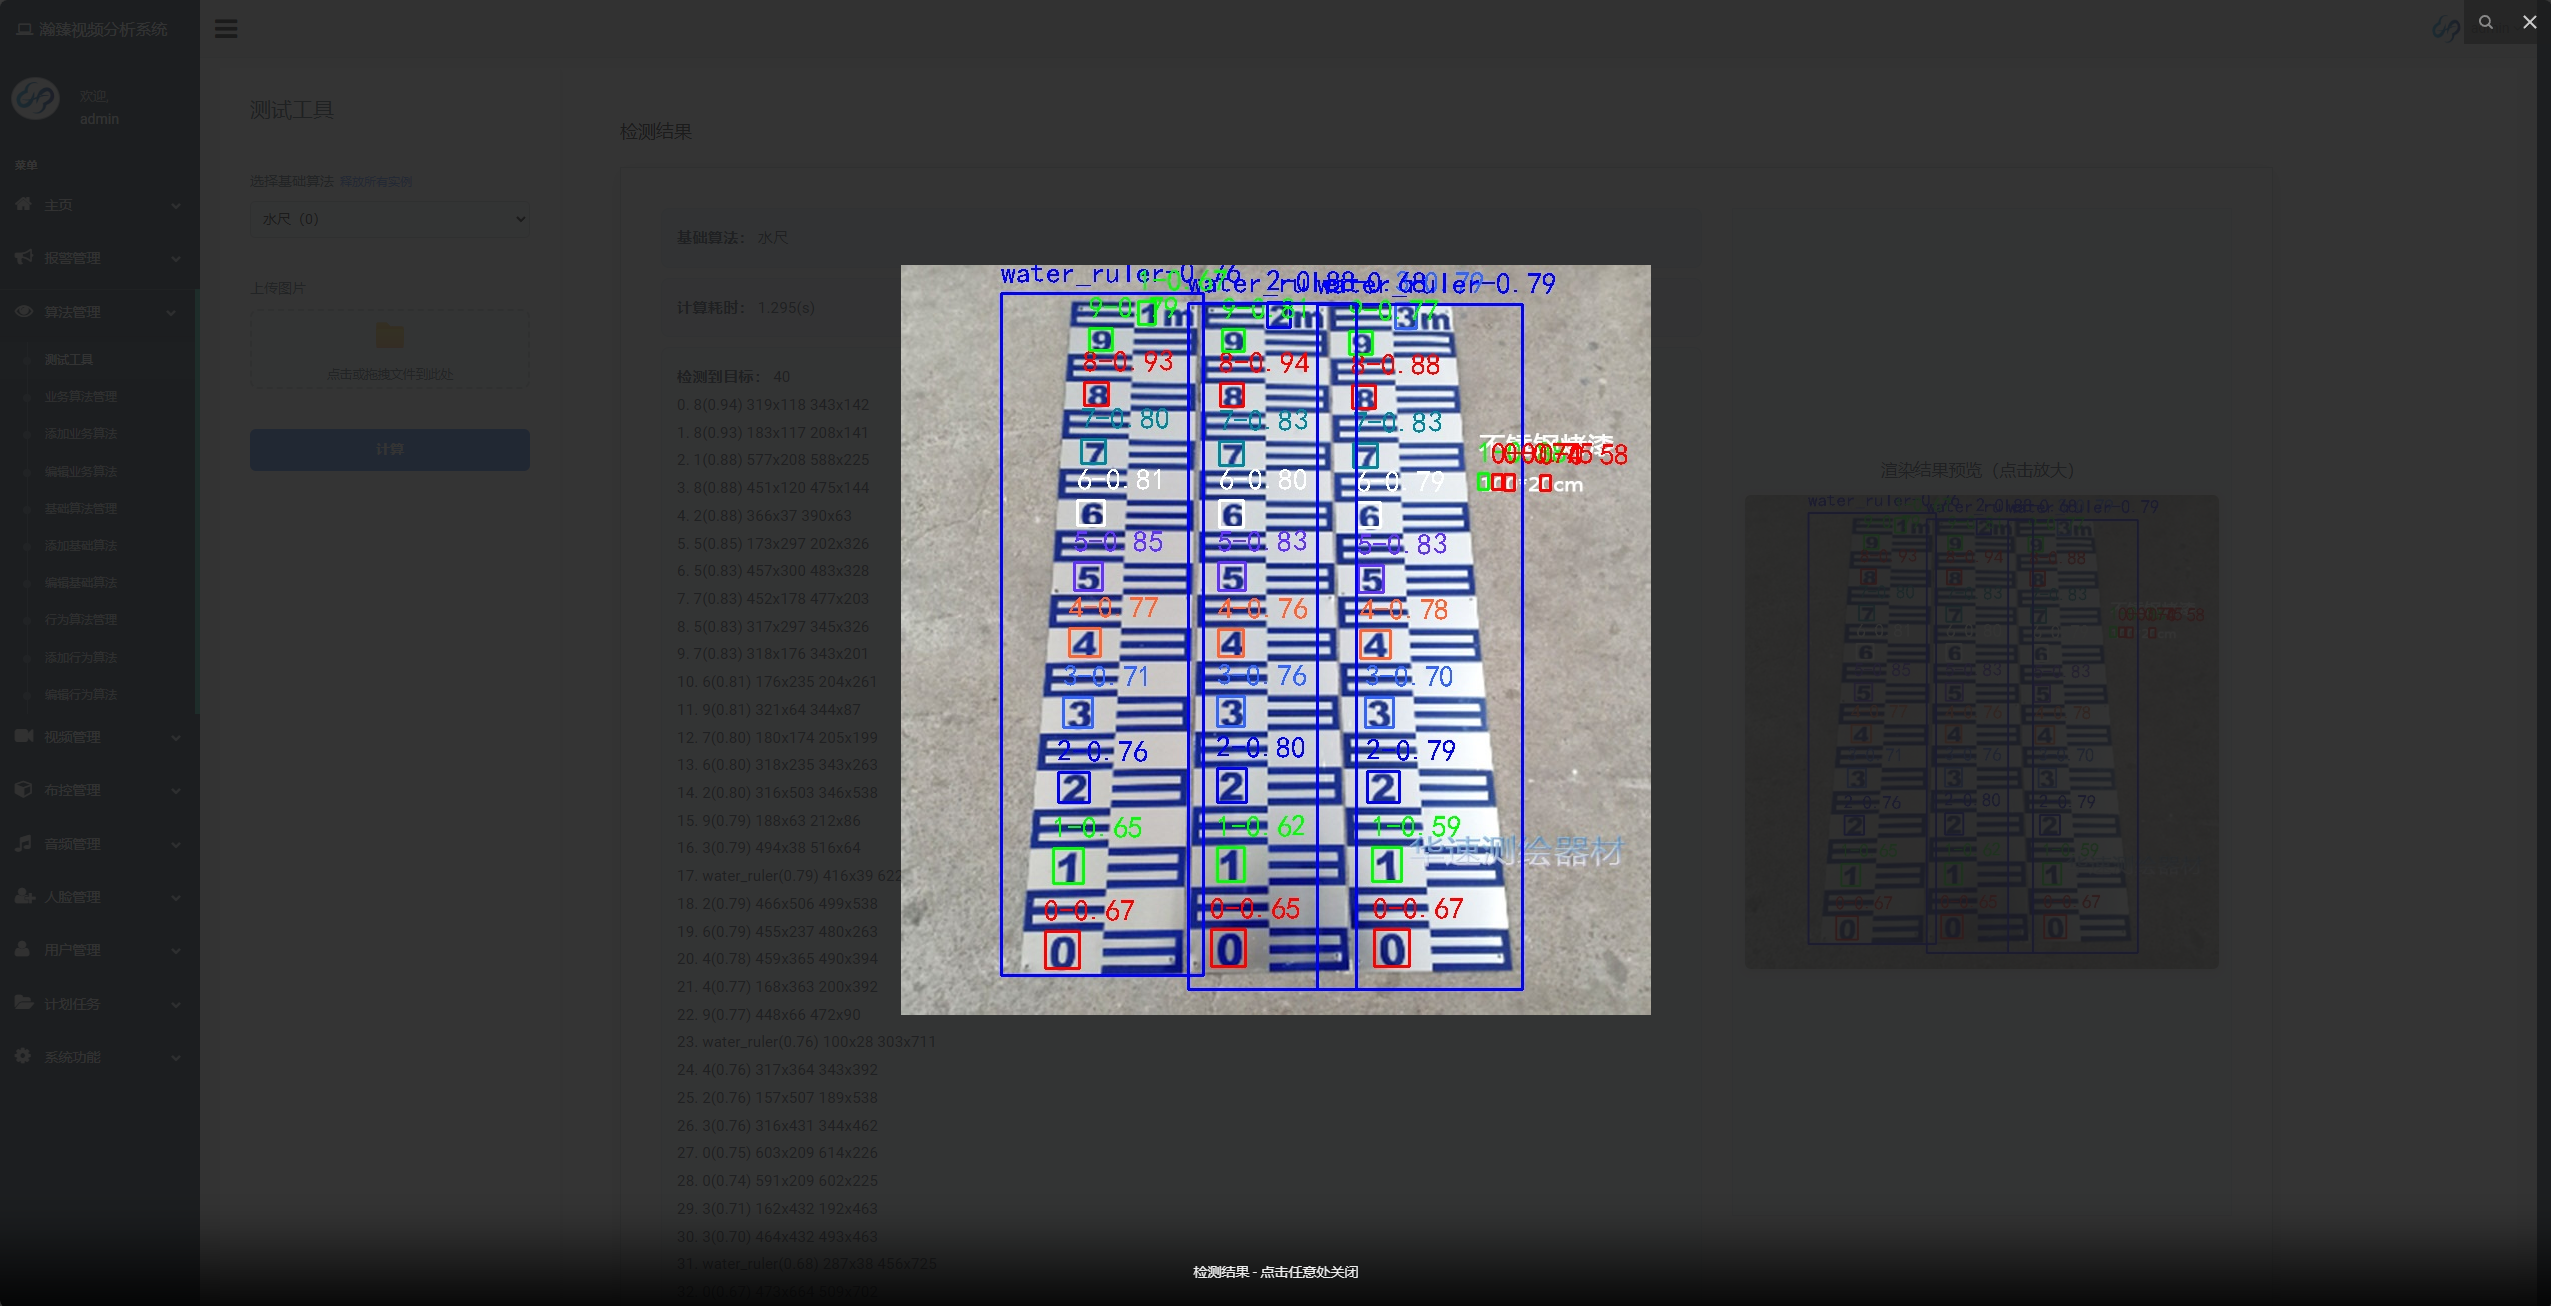Expand the 主页 menu chevron
Screen dimensions: 2551x1306
click(176, 206)
